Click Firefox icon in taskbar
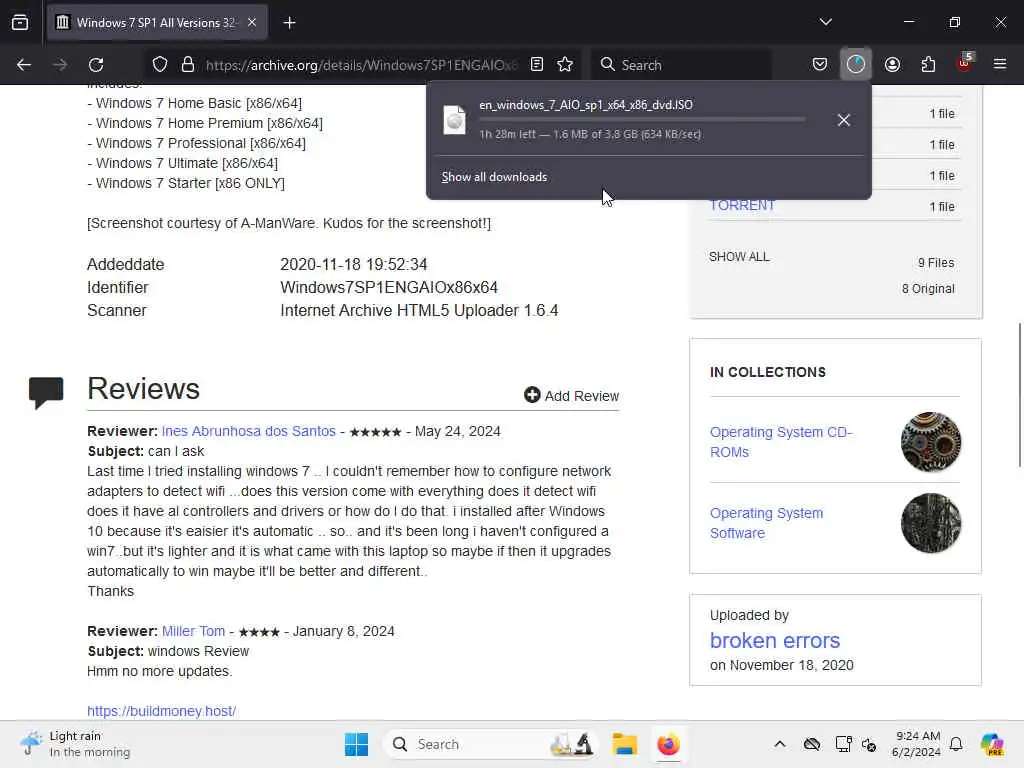 (x=668, y=744)
